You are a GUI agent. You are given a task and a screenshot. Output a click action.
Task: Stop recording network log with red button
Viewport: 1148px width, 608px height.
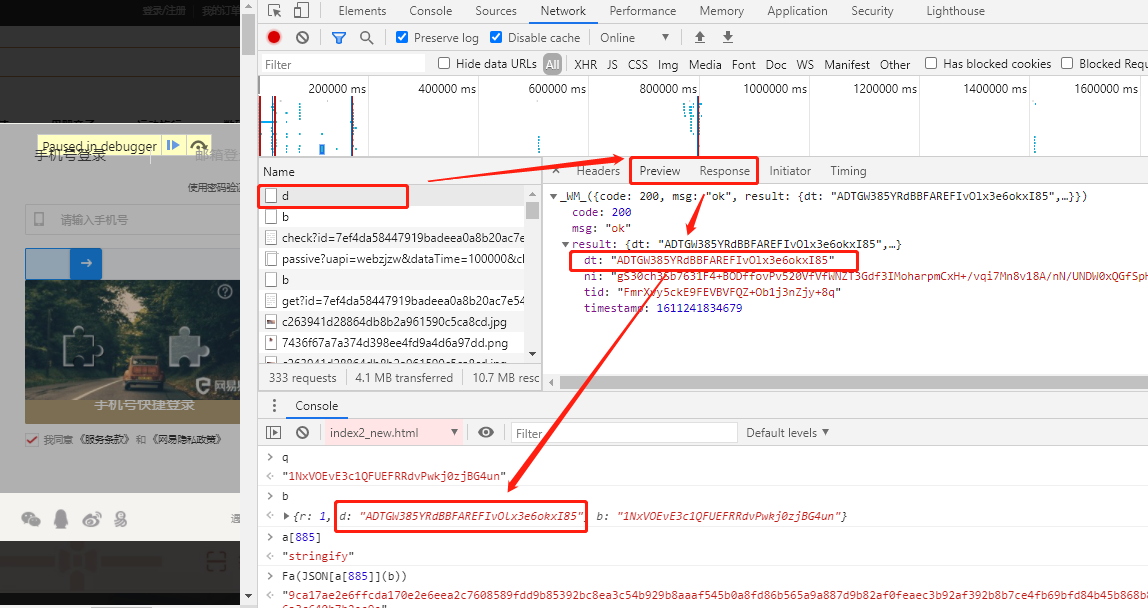coord(274,37)
